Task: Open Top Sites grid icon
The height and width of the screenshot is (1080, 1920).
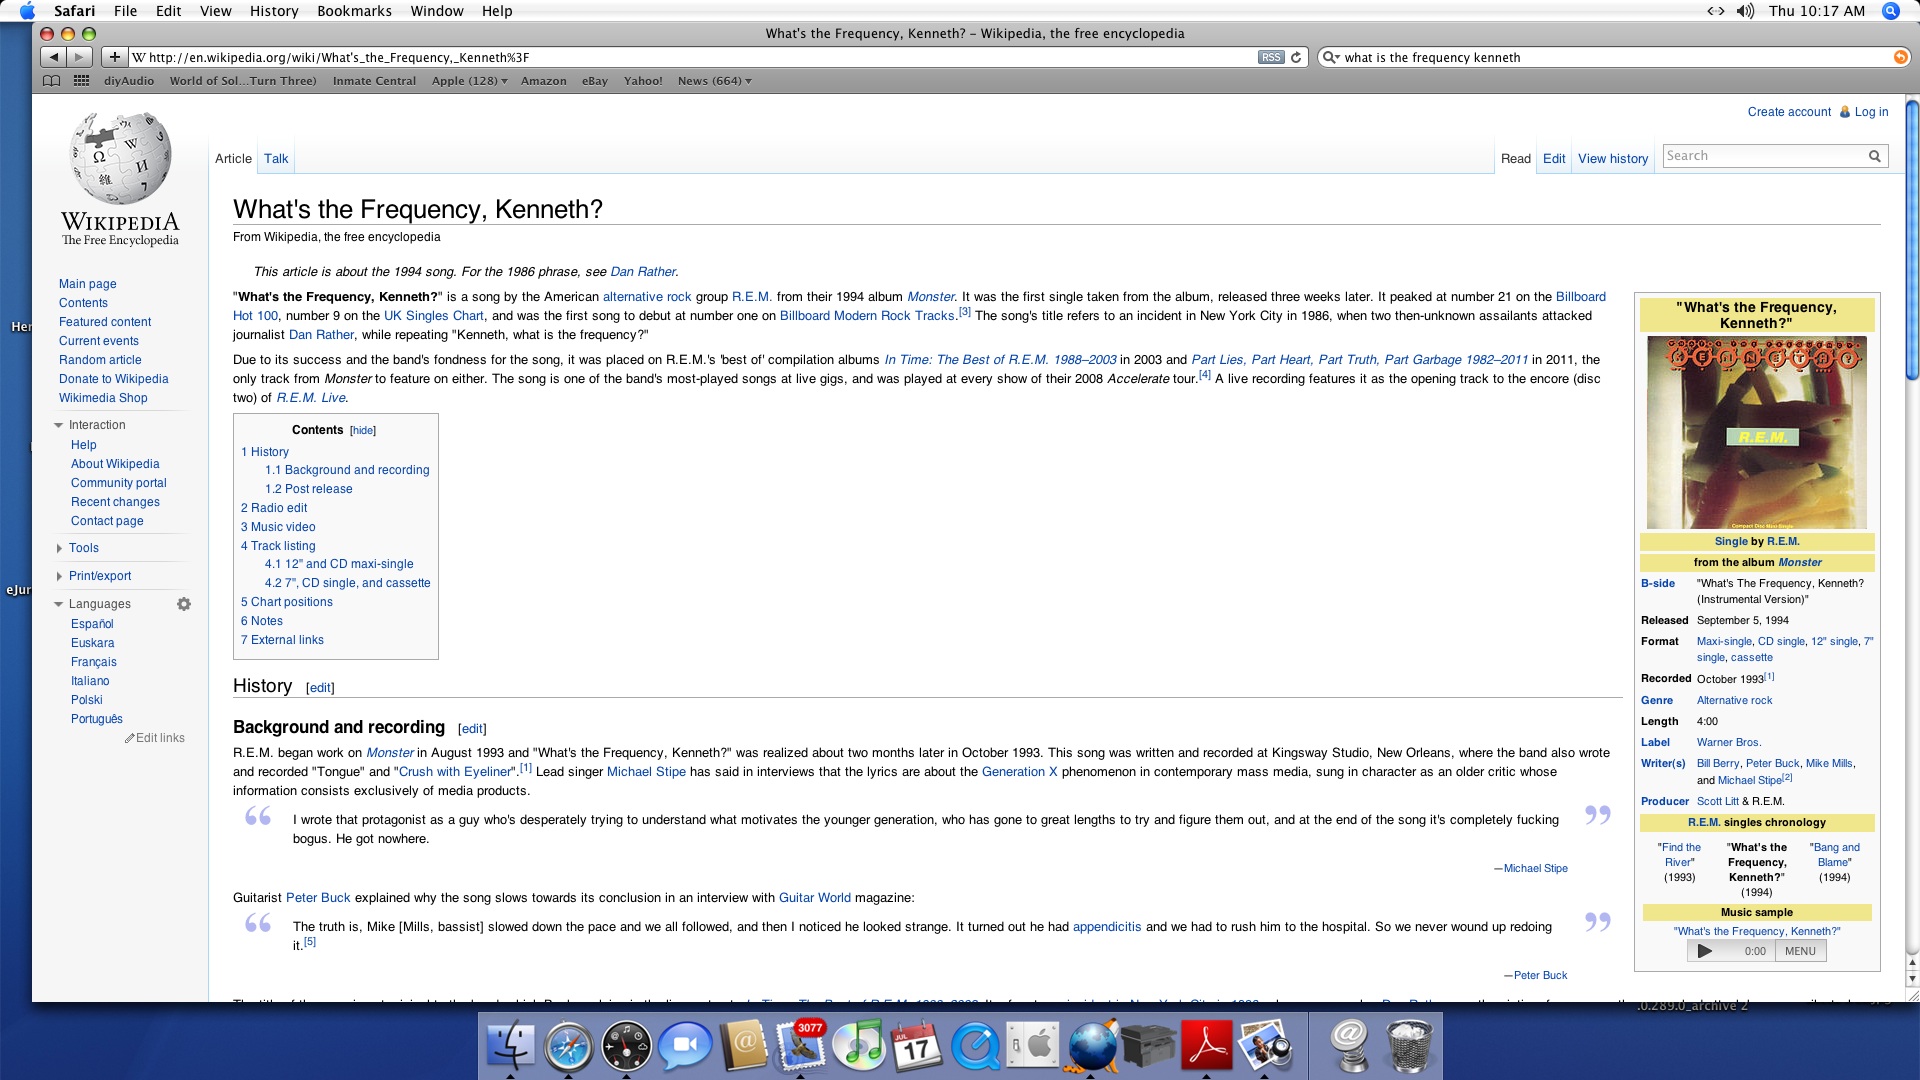Action: tap(81, 81)
